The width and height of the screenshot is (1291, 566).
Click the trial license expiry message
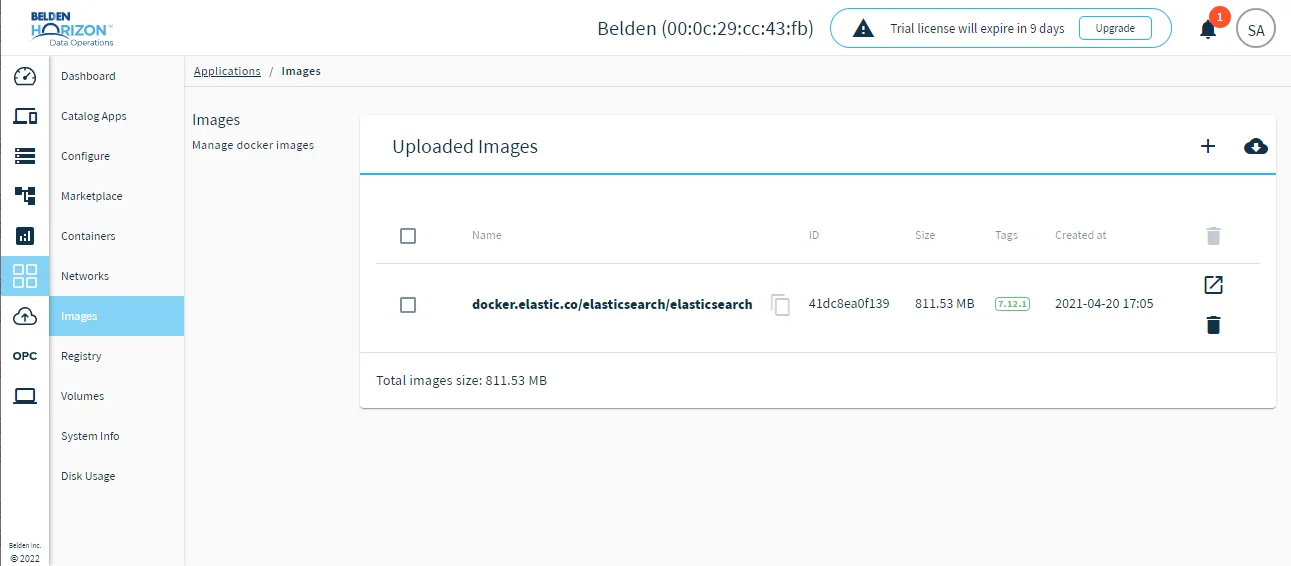coord(978,29)
